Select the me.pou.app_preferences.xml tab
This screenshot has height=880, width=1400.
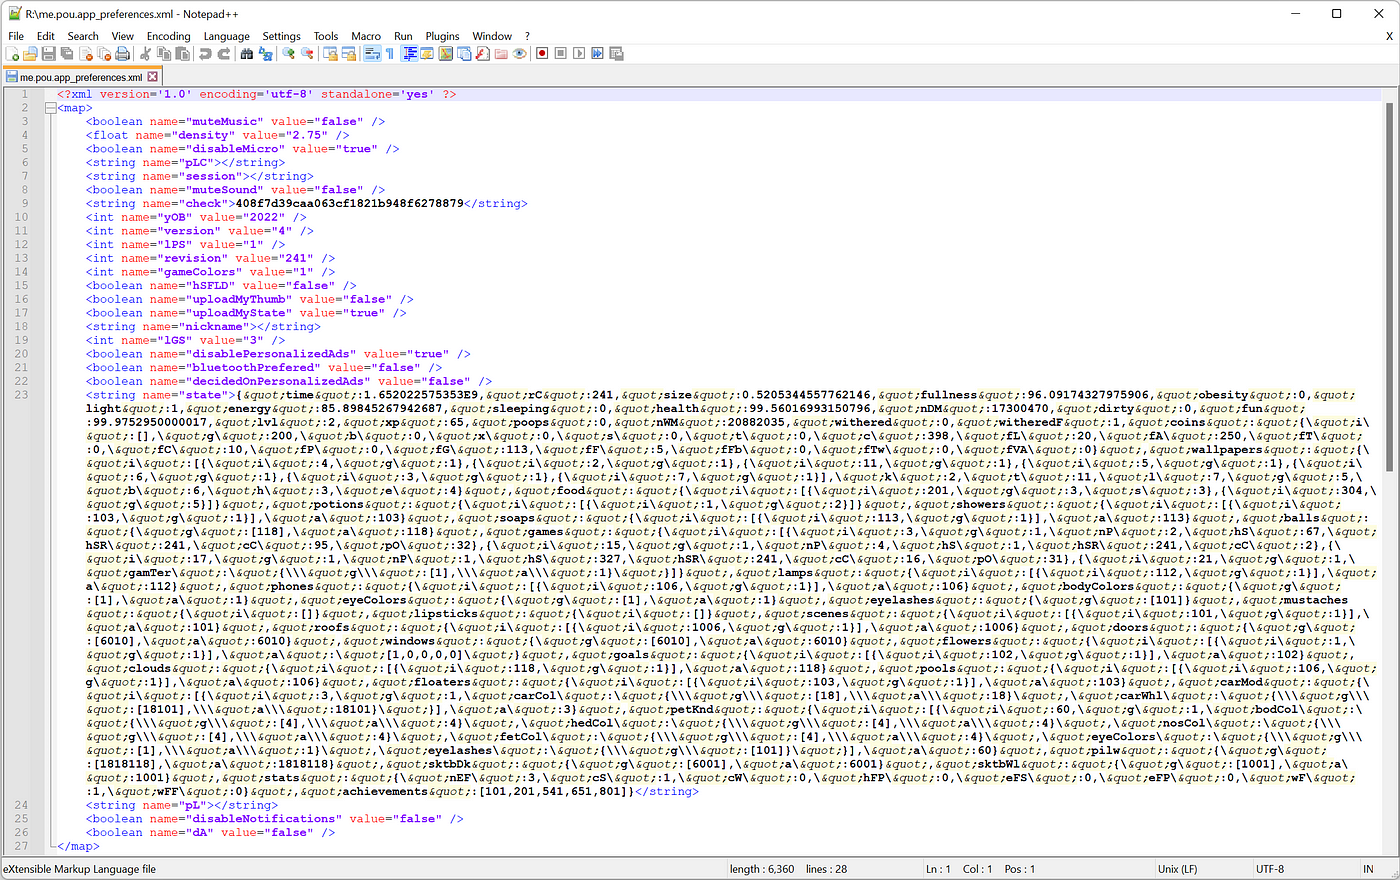pyautogui.click(x=80, y=77)
